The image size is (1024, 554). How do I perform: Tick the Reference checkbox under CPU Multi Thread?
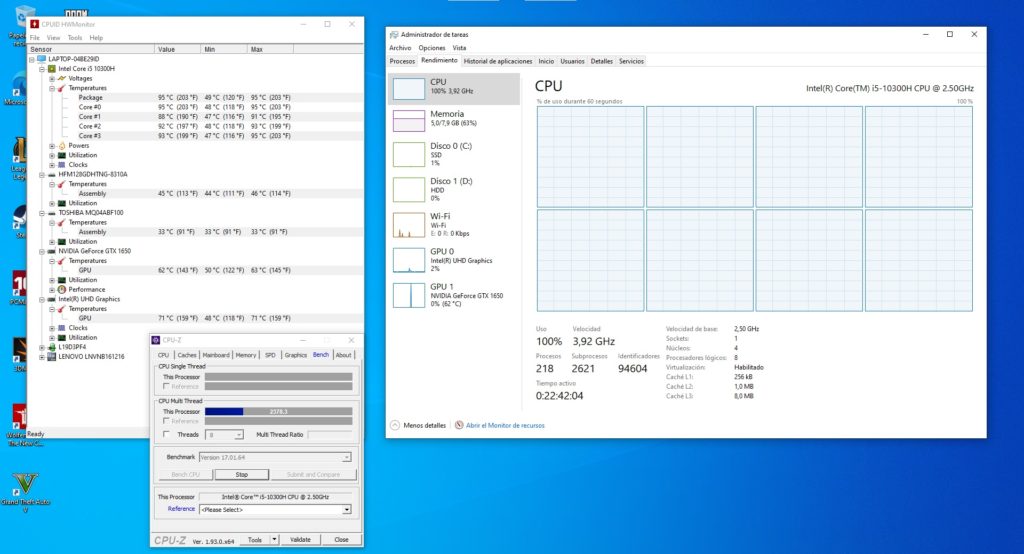tap(166, 421)
